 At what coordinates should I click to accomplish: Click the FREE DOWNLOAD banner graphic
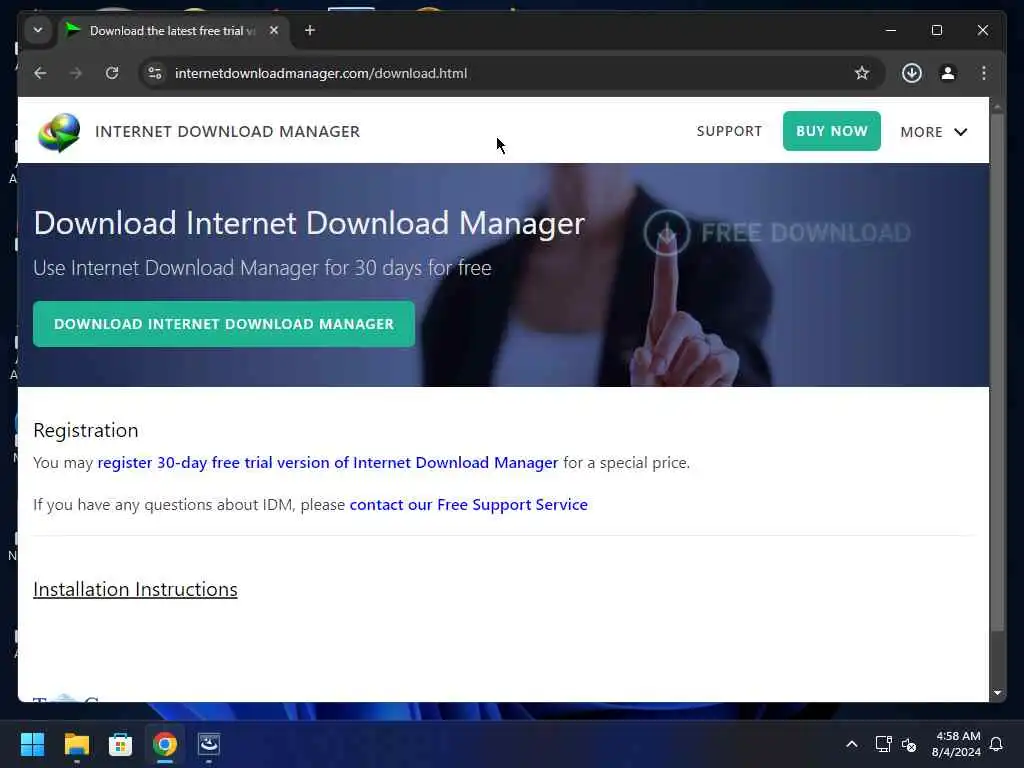(x=777, y=232)
